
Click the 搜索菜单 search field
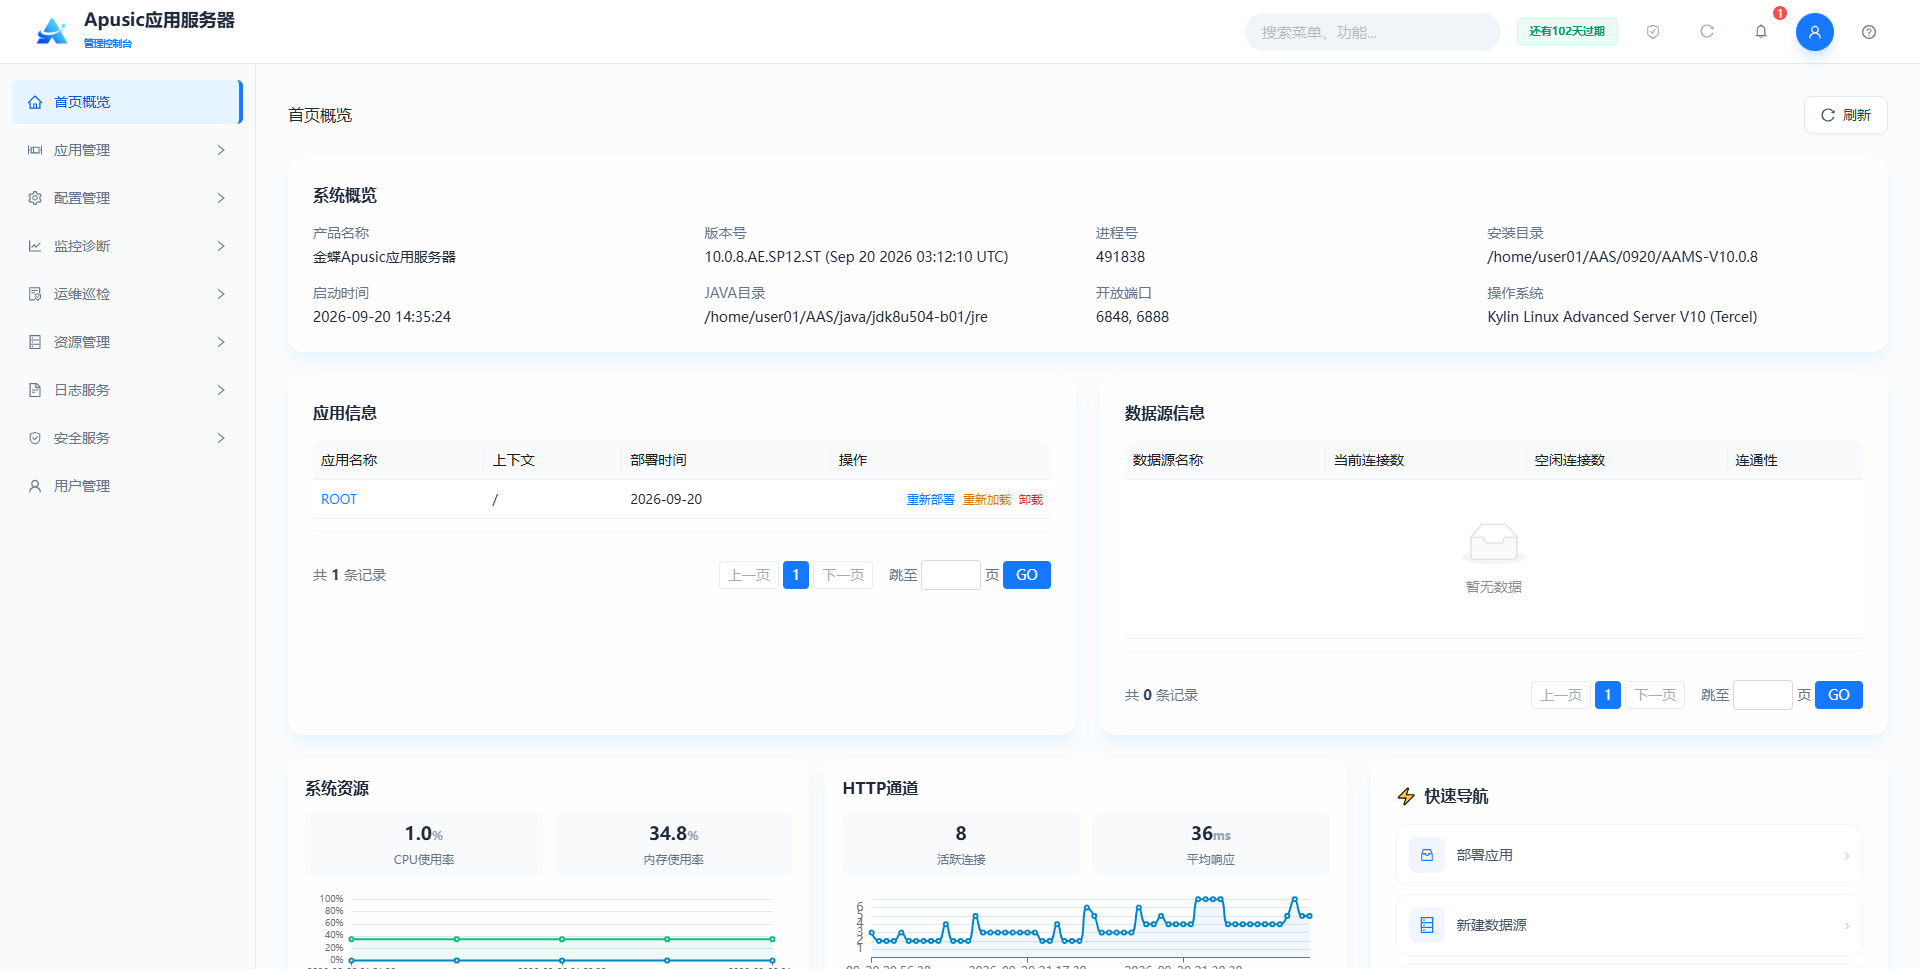(x=1372, y=32)
